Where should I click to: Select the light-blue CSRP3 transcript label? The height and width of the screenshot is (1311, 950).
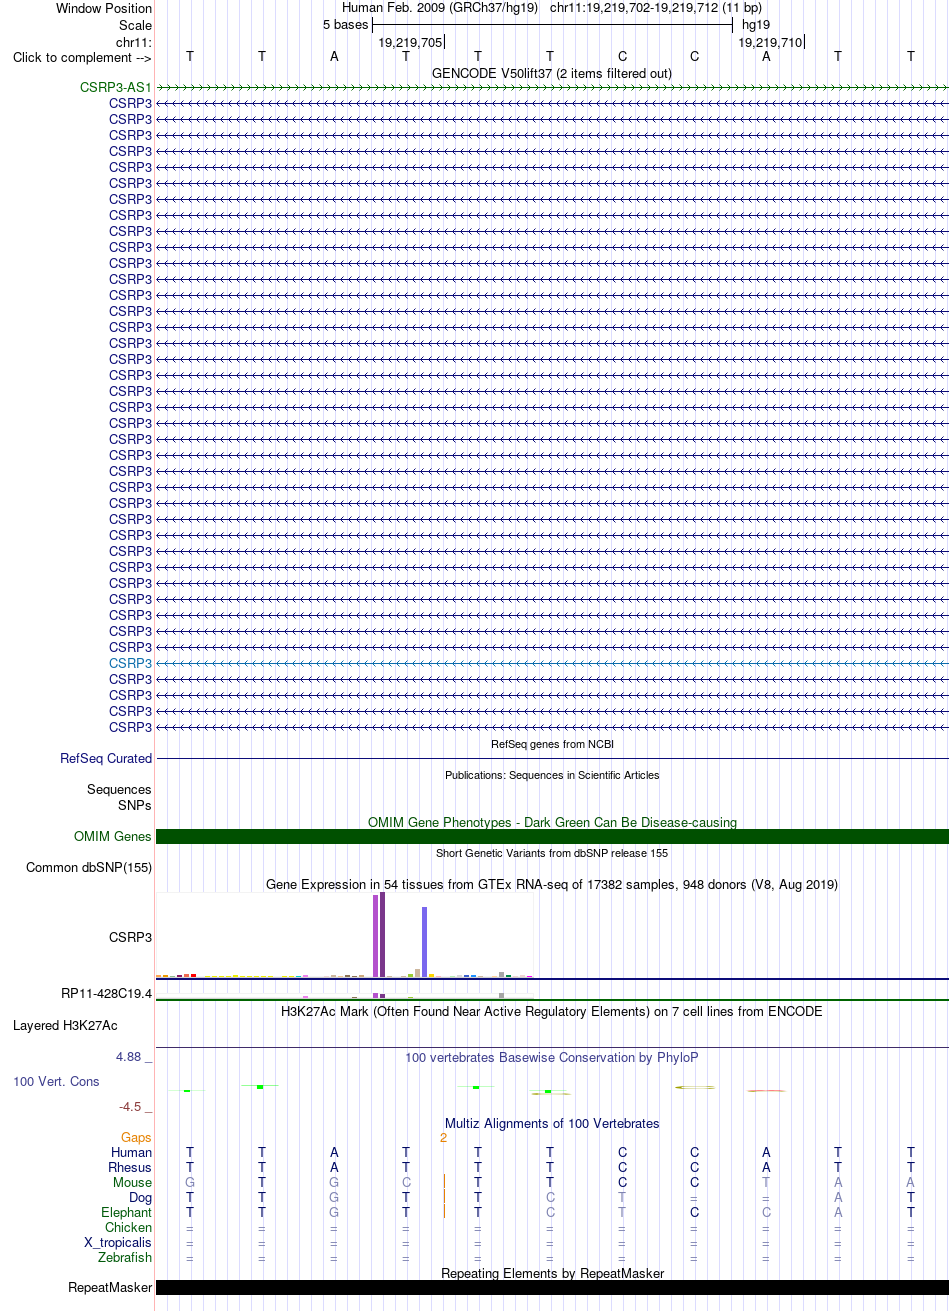pyautogui.click(x=131, y=663)
